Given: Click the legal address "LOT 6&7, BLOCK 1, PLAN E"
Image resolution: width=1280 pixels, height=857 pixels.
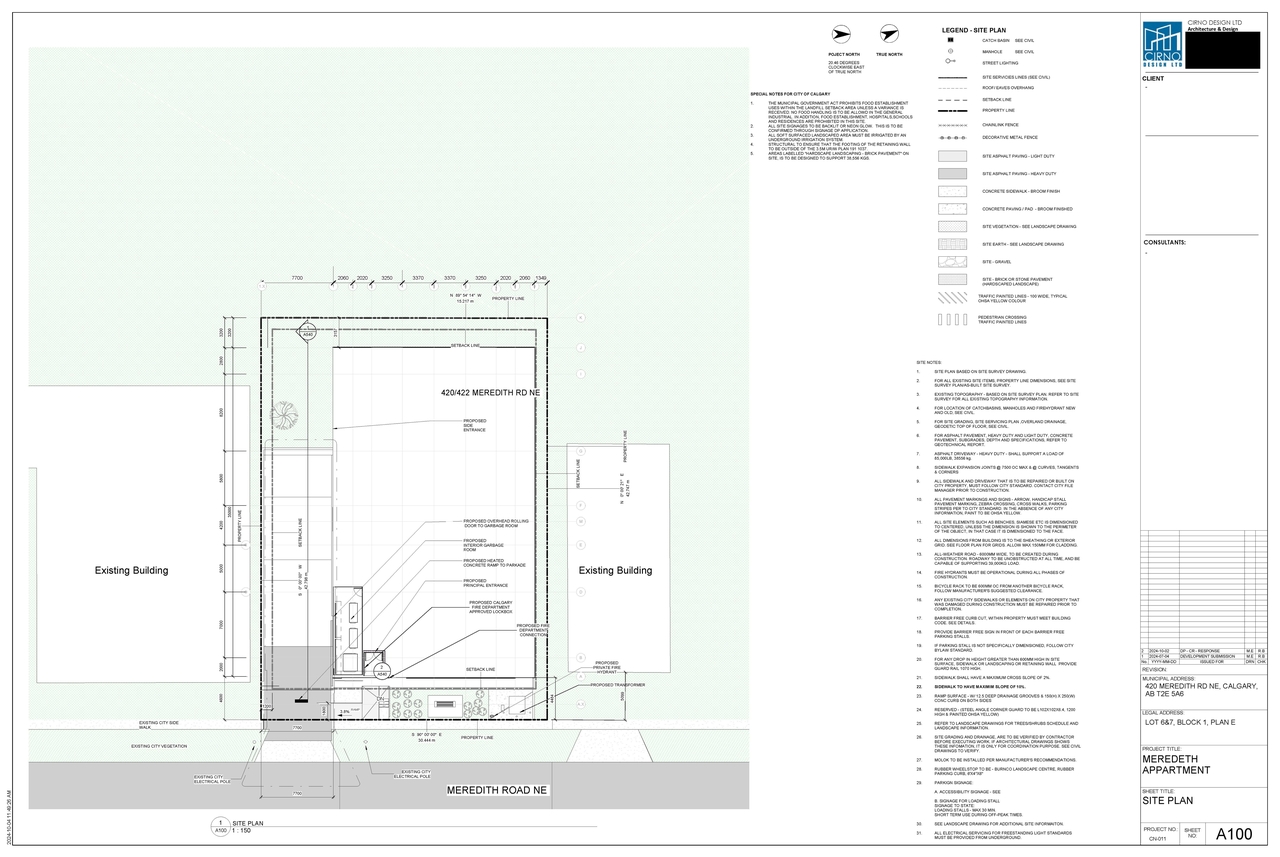Looking at the screenshot, I should (1192, 722).
